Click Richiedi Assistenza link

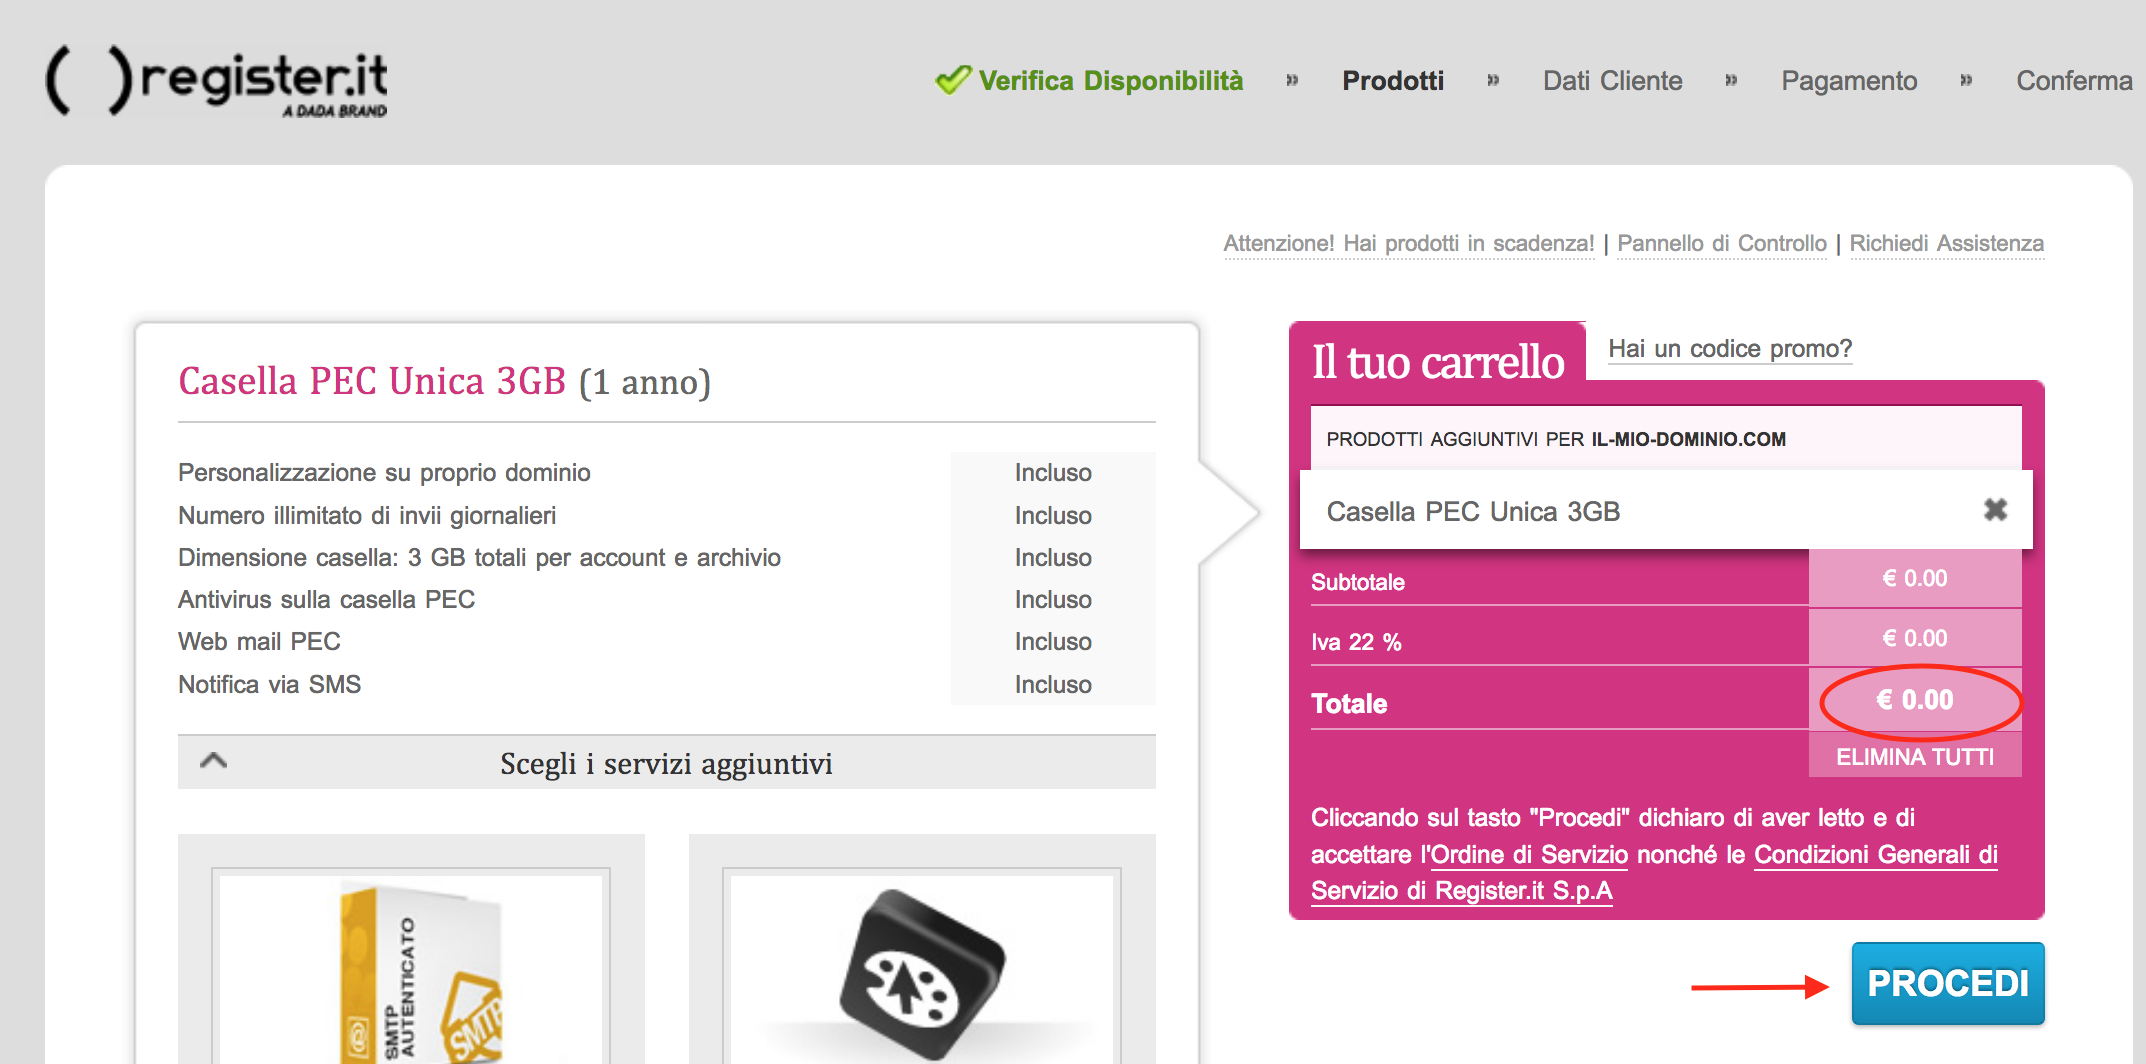click(1946, 244)
